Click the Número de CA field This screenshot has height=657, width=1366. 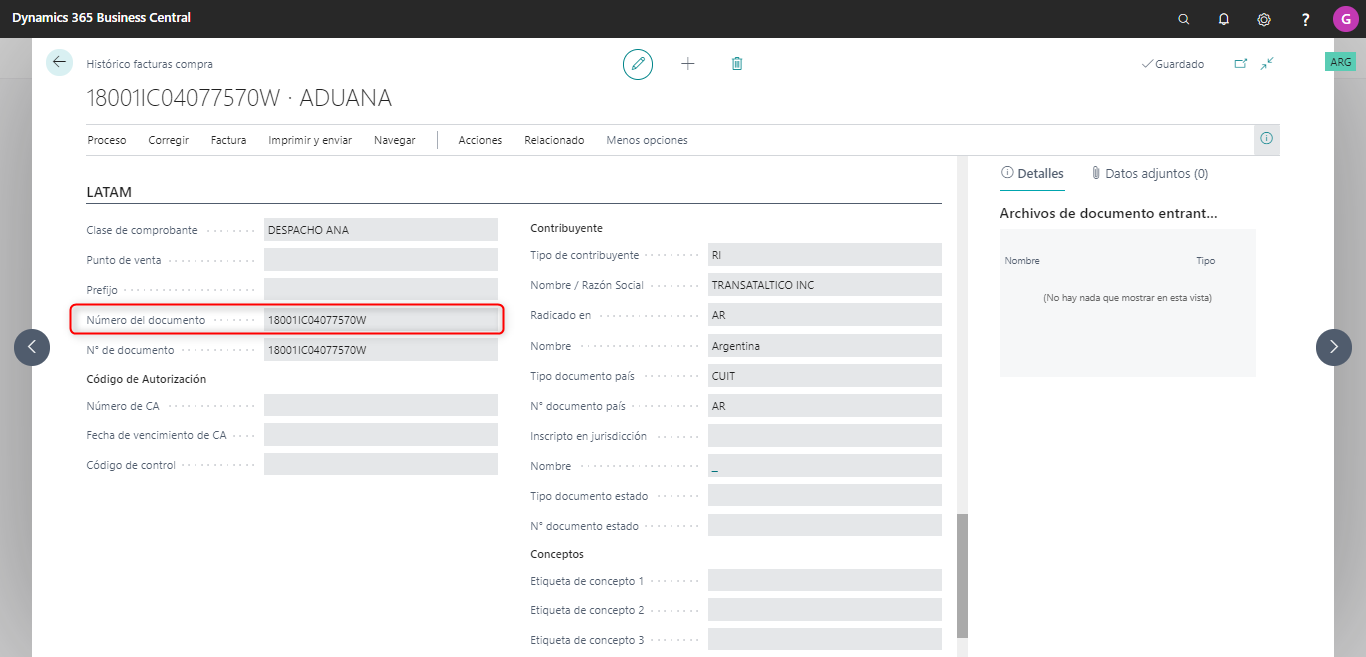(381, 405)
